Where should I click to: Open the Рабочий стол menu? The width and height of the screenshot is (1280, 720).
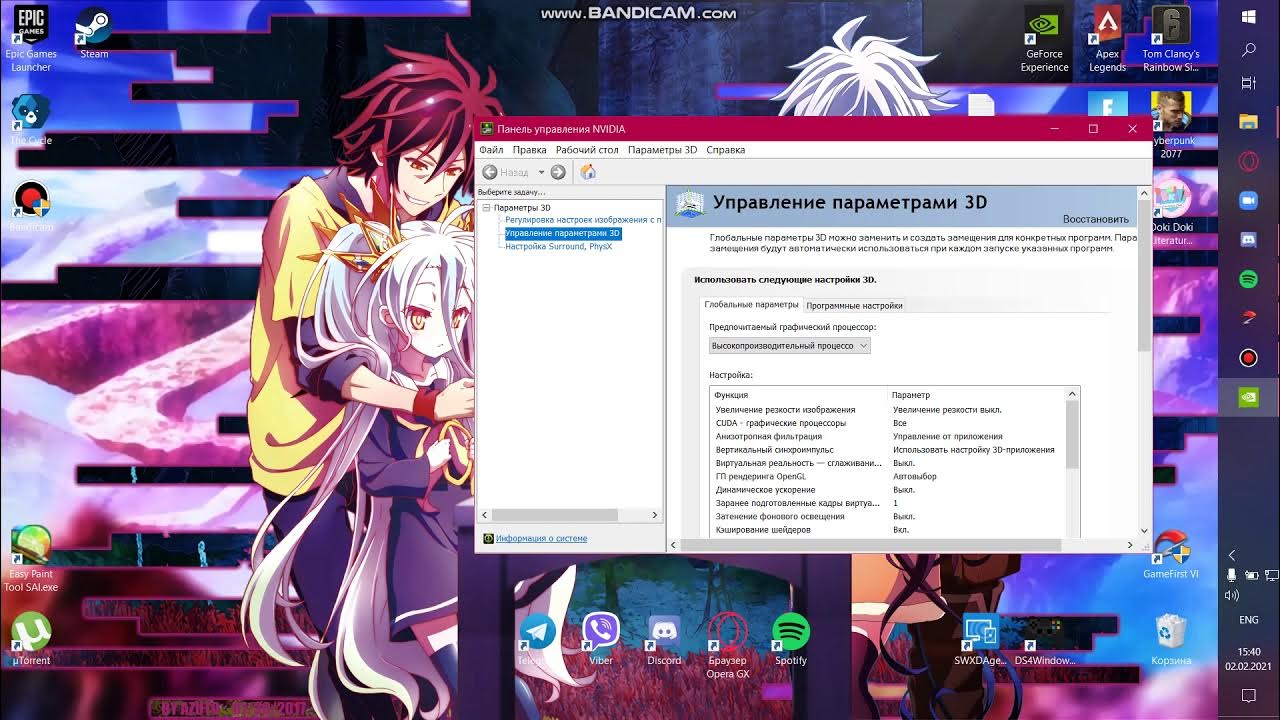(587, 150)
